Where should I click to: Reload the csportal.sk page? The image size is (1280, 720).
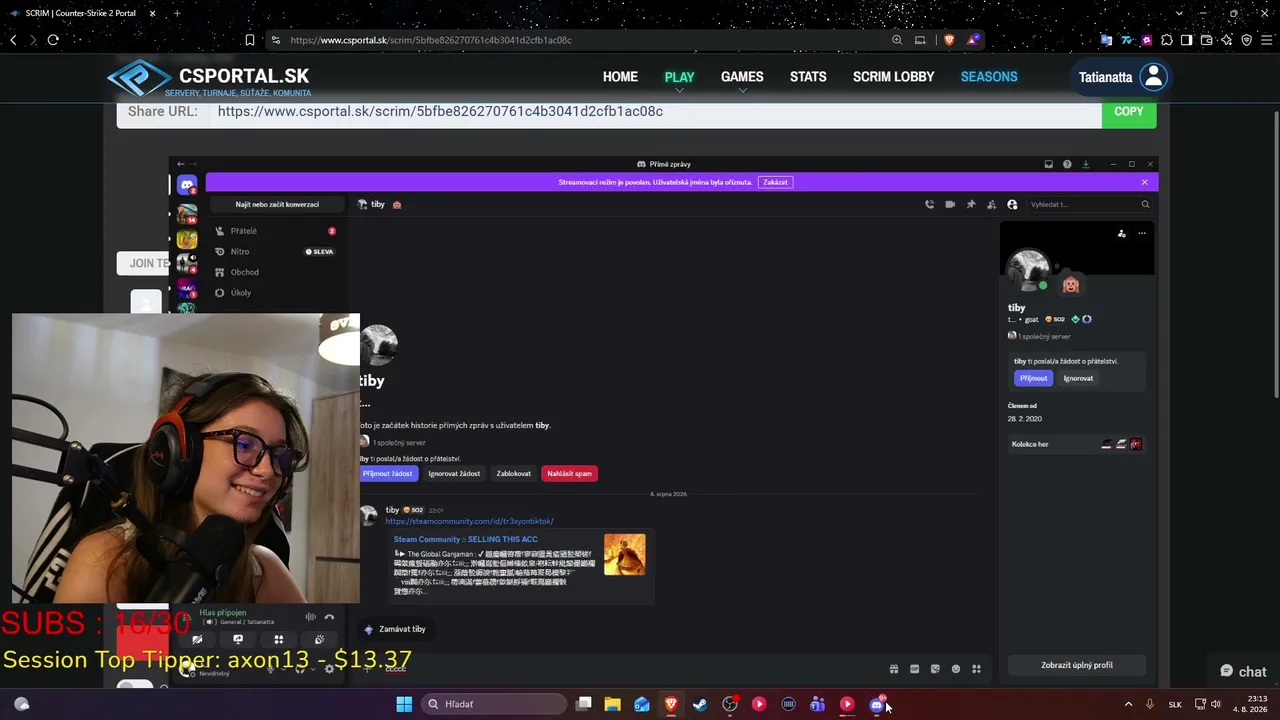click(53, 40)
